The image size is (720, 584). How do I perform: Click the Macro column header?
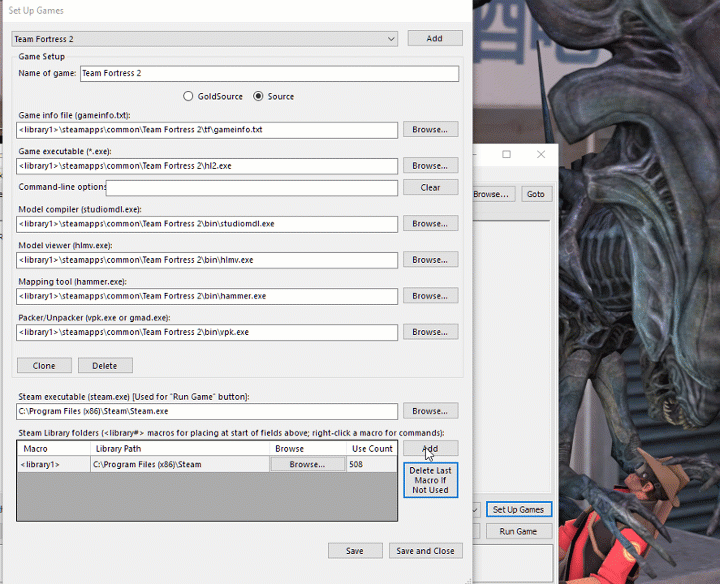pos(54,449)
